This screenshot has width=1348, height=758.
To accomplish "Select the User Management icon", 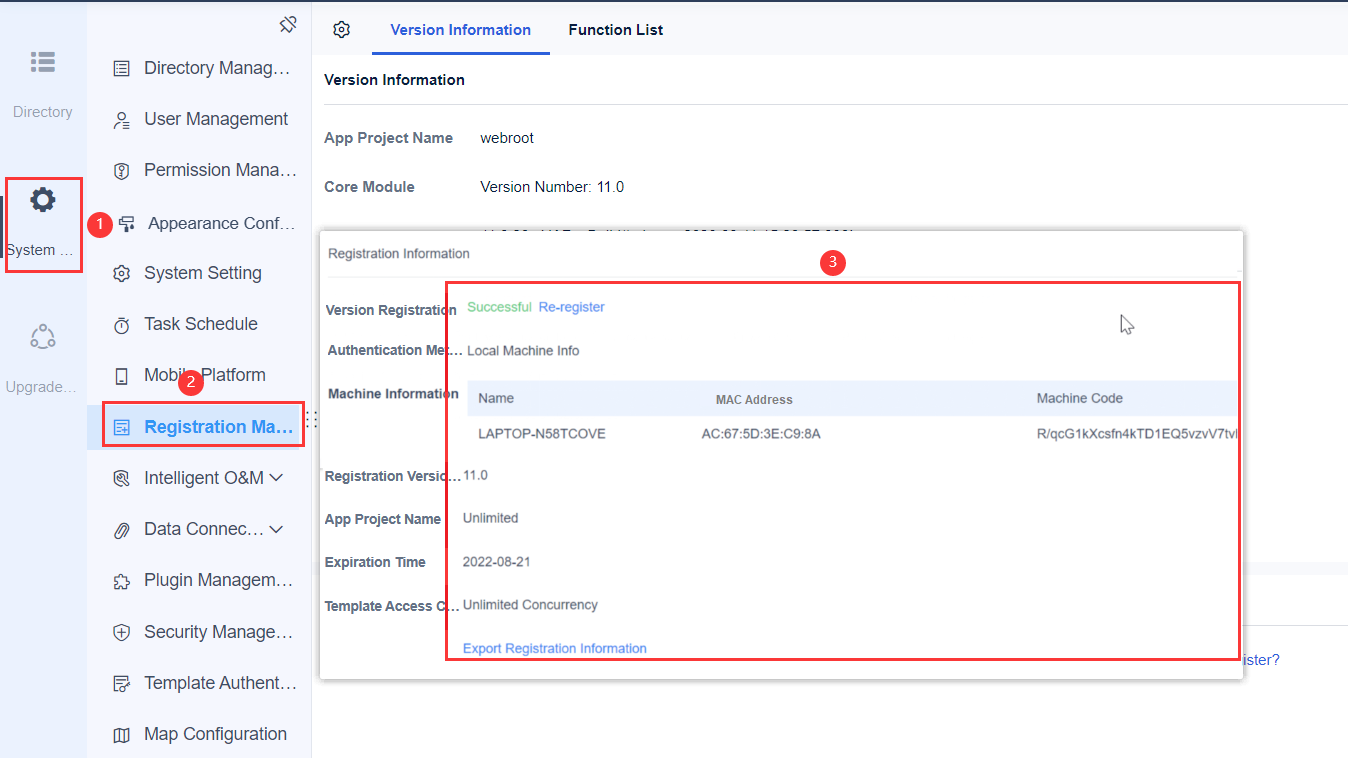I will [x=122, y=118].
